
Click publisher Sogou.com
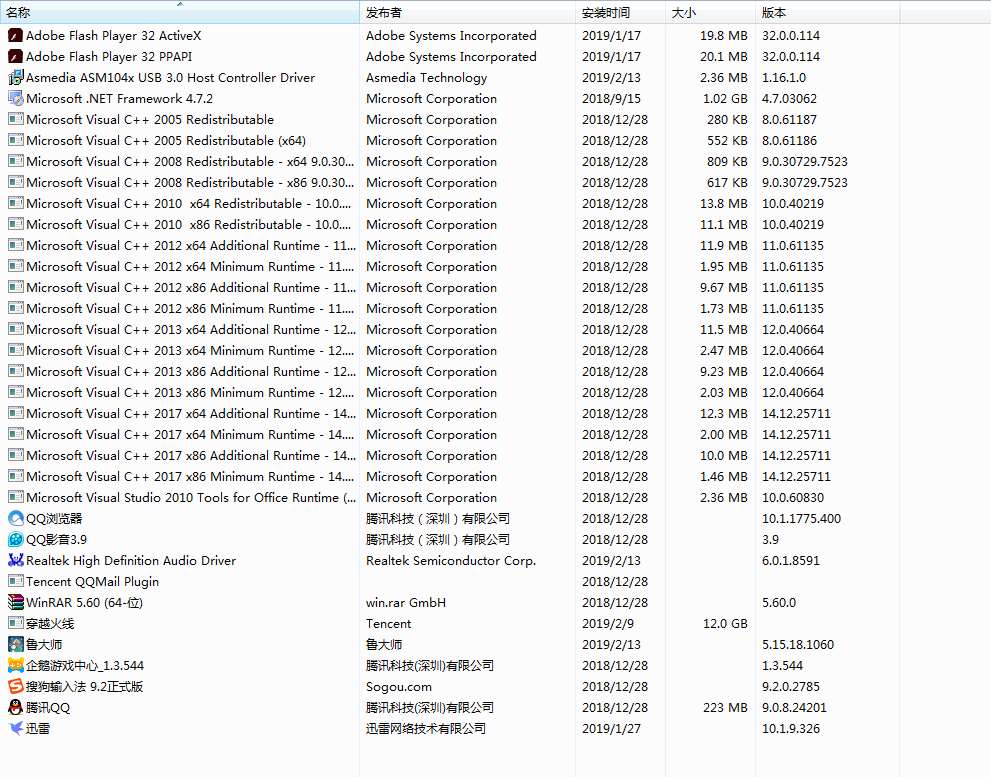point(399,687)
